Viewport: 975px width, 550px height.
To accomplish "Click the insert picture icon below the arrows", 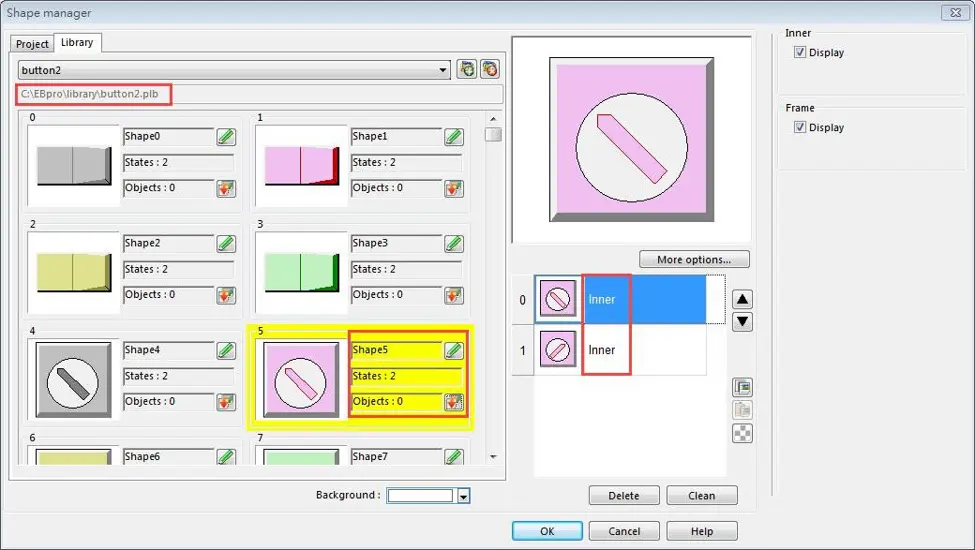I will pyautogui.click(x=742, y=388).
